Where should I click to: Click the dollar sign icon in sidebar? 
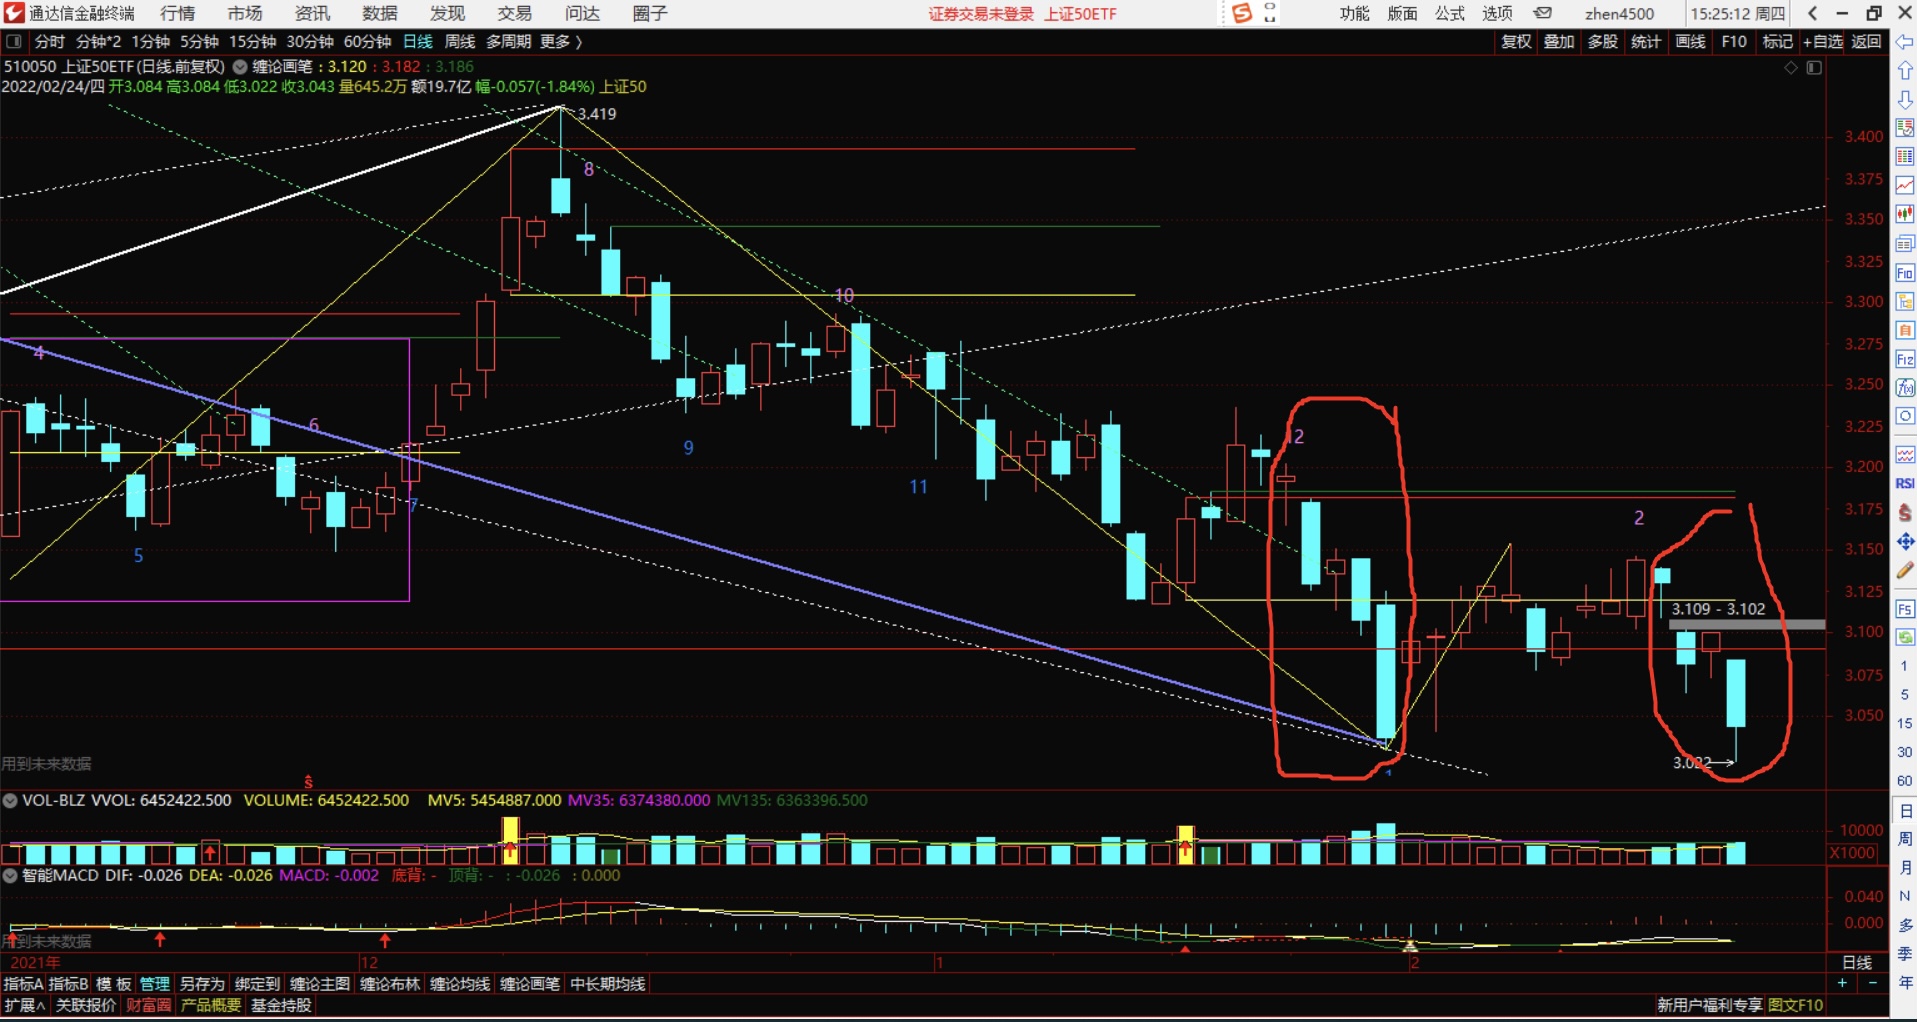click(1905, 512)
